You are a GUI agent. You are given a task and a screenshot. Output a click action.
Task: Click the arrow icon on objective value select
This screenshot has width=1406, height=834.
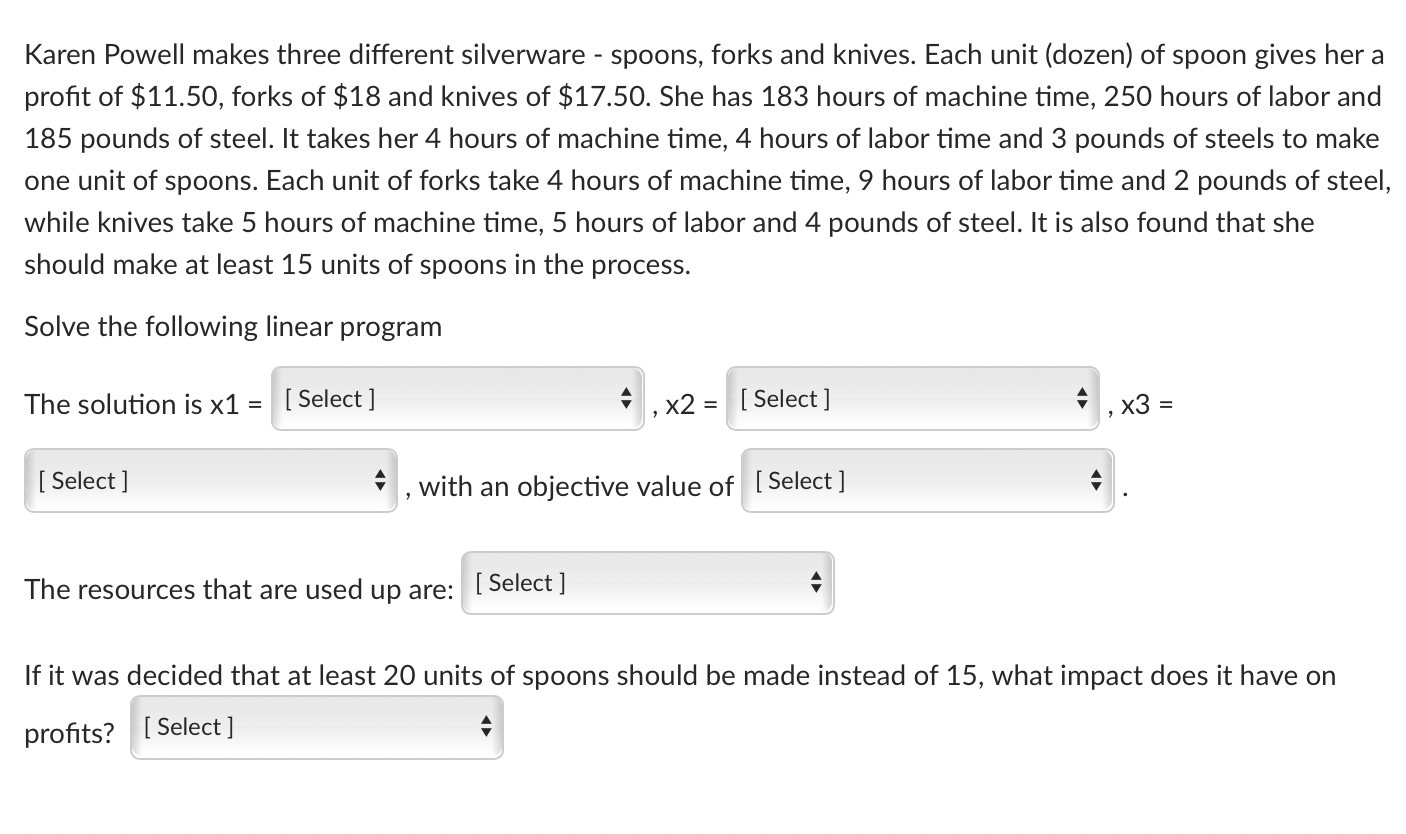pos(1097,481)
